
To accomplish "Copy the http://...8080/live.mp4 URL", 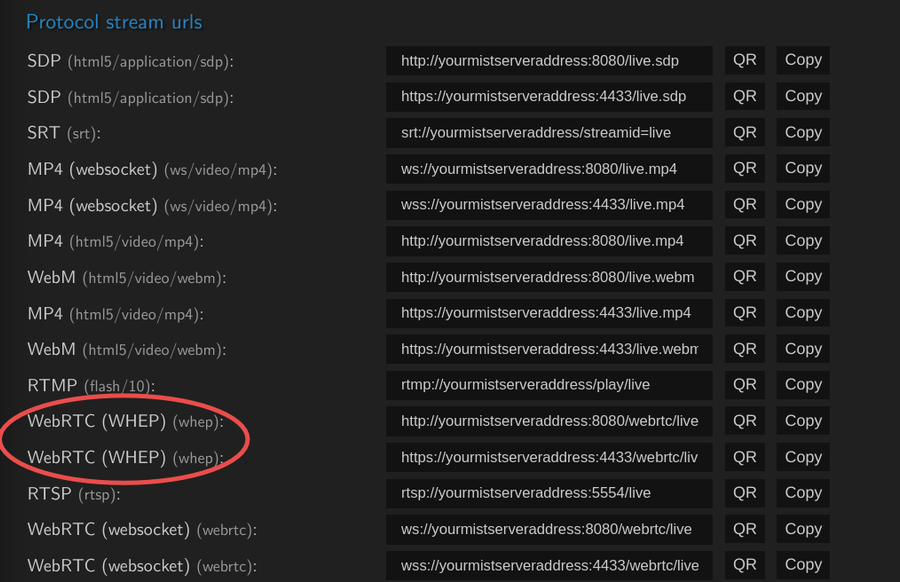I will pos(803,241).
